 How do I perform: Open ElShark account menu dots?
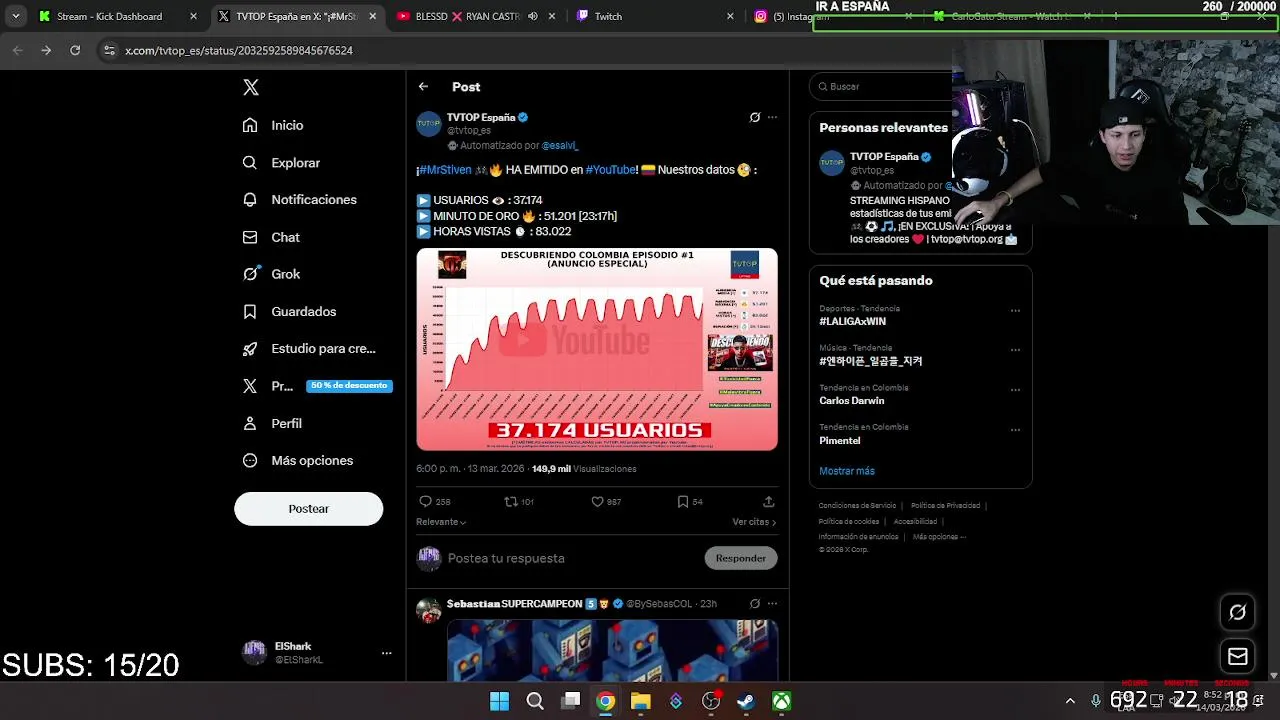click(x=387, y=653)
